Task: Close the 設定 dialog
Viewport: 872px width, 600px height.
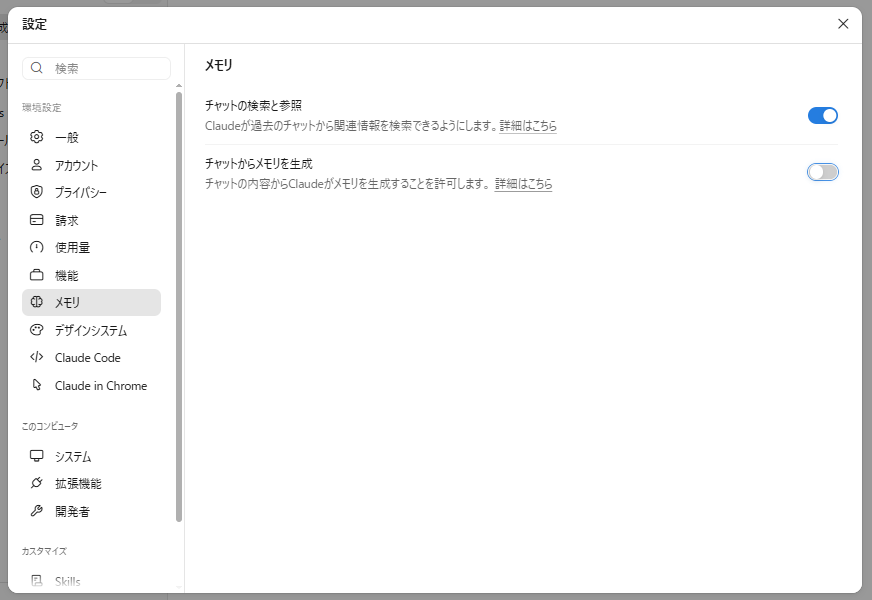Action: click(x=843, y=23)
